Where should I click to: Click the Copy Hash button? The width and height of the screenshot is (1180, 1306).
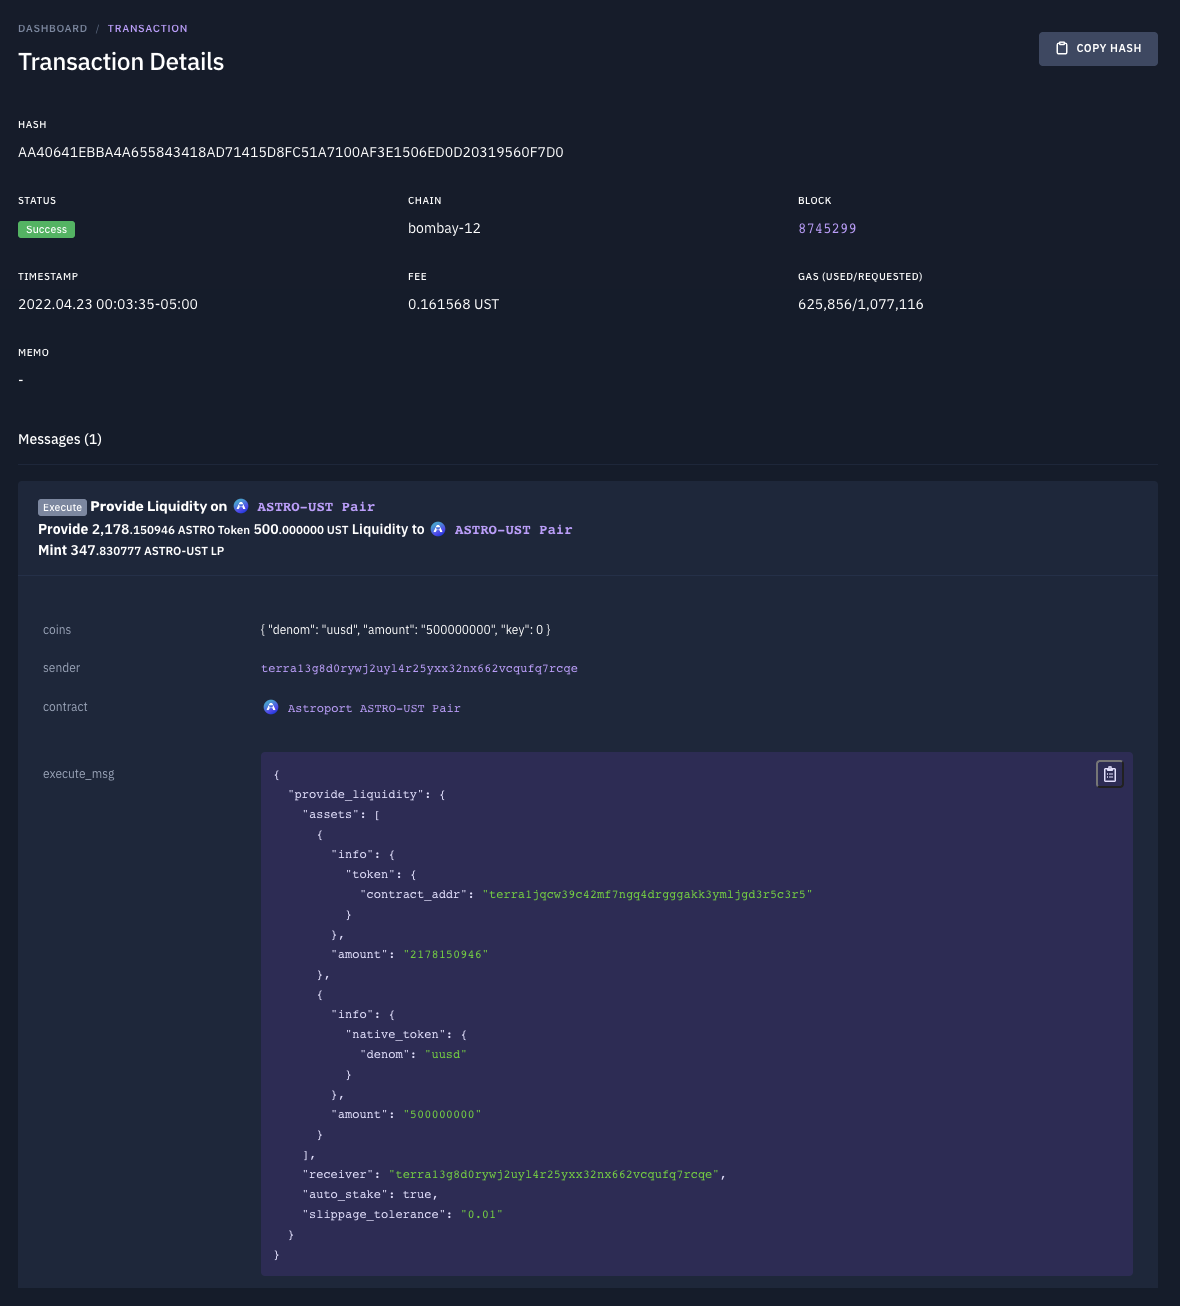coord(1098,48)
